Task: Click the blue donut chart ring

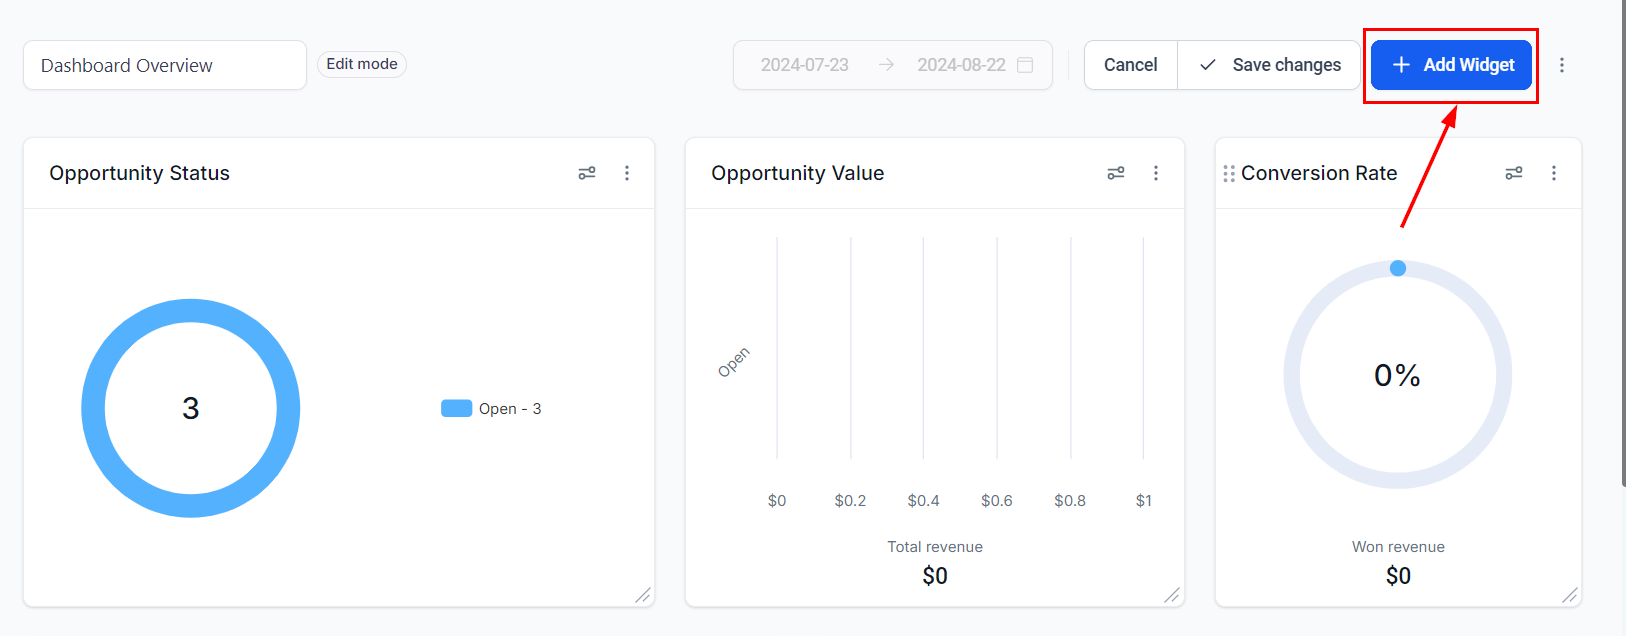Action: point(93,408)
